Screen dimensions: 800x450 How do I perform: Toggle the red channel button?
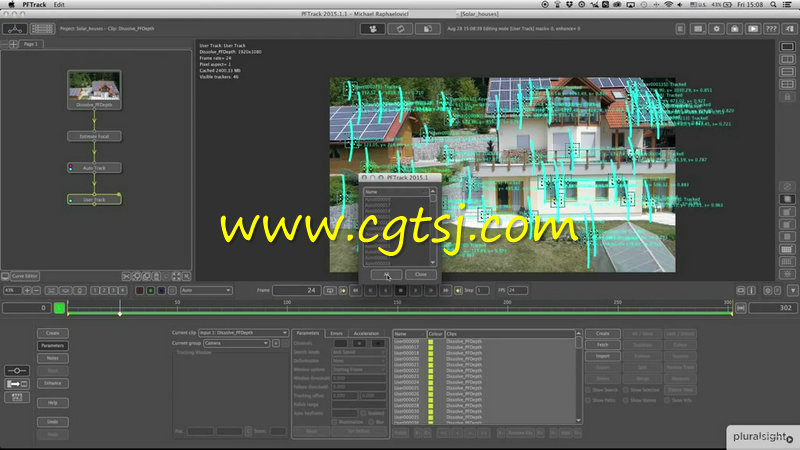140,290
